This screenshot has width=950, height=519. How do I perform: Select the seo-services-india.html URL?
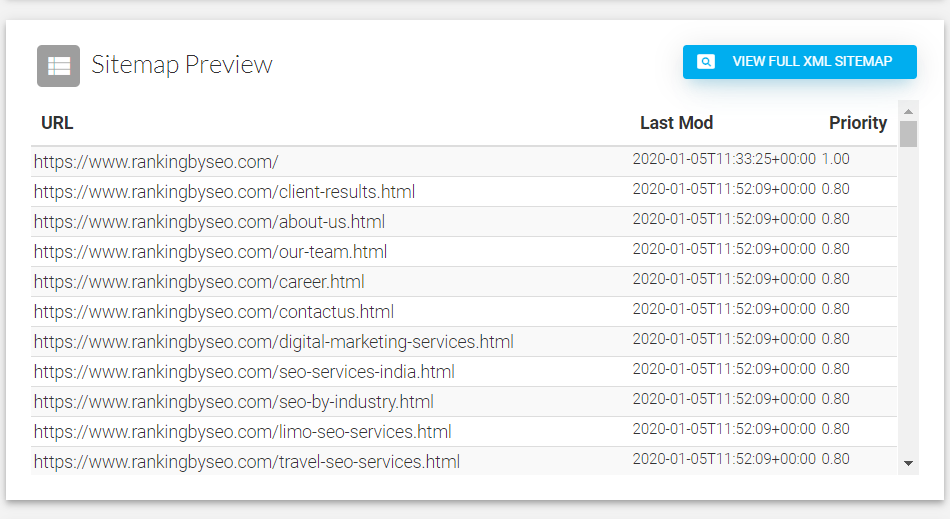point(244,372)
